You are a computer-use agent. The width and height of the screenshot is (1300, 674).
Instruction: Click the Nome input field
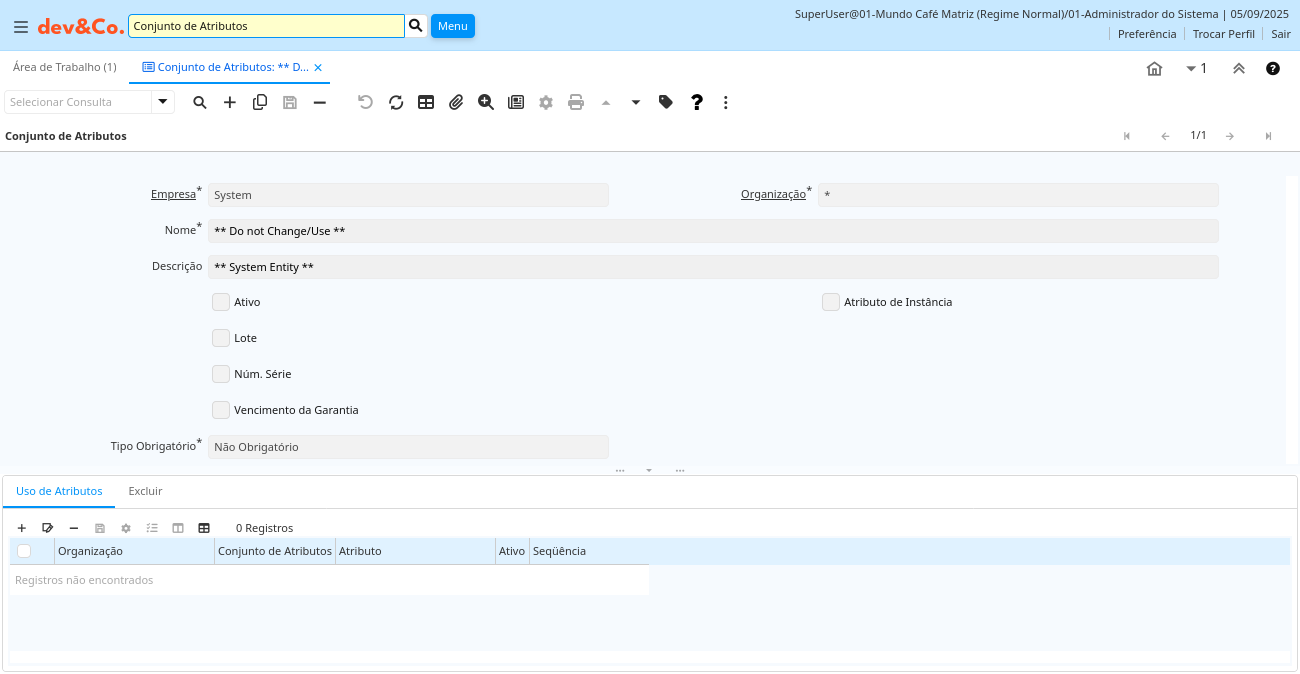712,231
